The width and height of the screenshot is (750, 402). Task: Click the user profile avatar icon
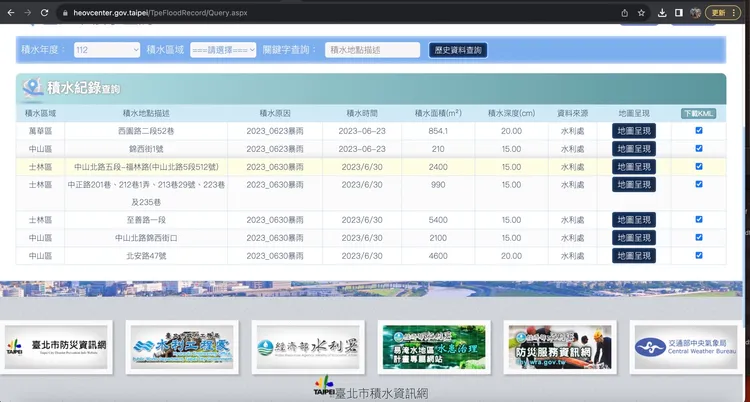pos(696,13)
